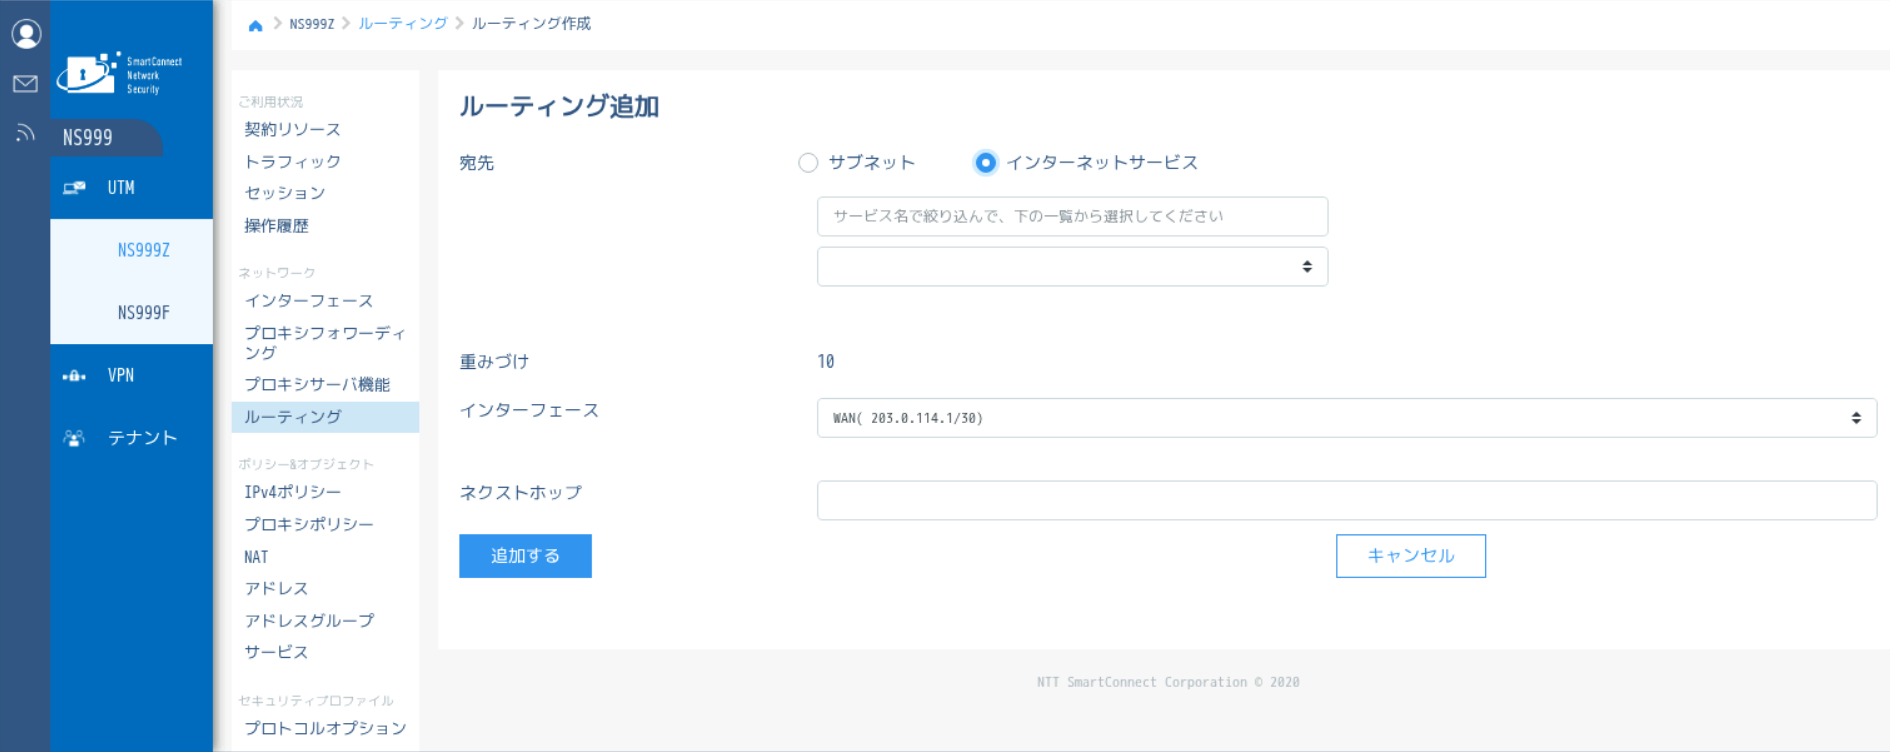The image size is (1890, 752).
Task: Open the user account profile icon
Action: [x=26, y=34]
